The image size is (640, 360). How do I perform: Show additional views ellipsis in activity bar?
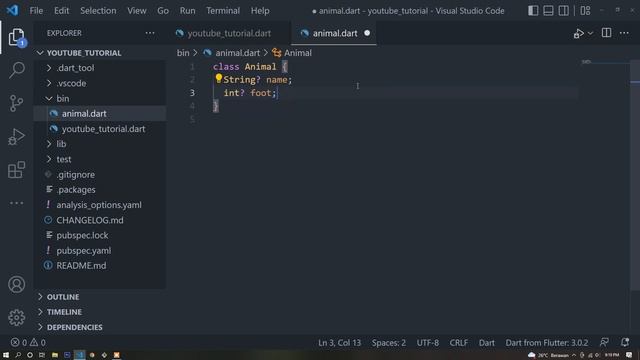(x=16, y=203)
